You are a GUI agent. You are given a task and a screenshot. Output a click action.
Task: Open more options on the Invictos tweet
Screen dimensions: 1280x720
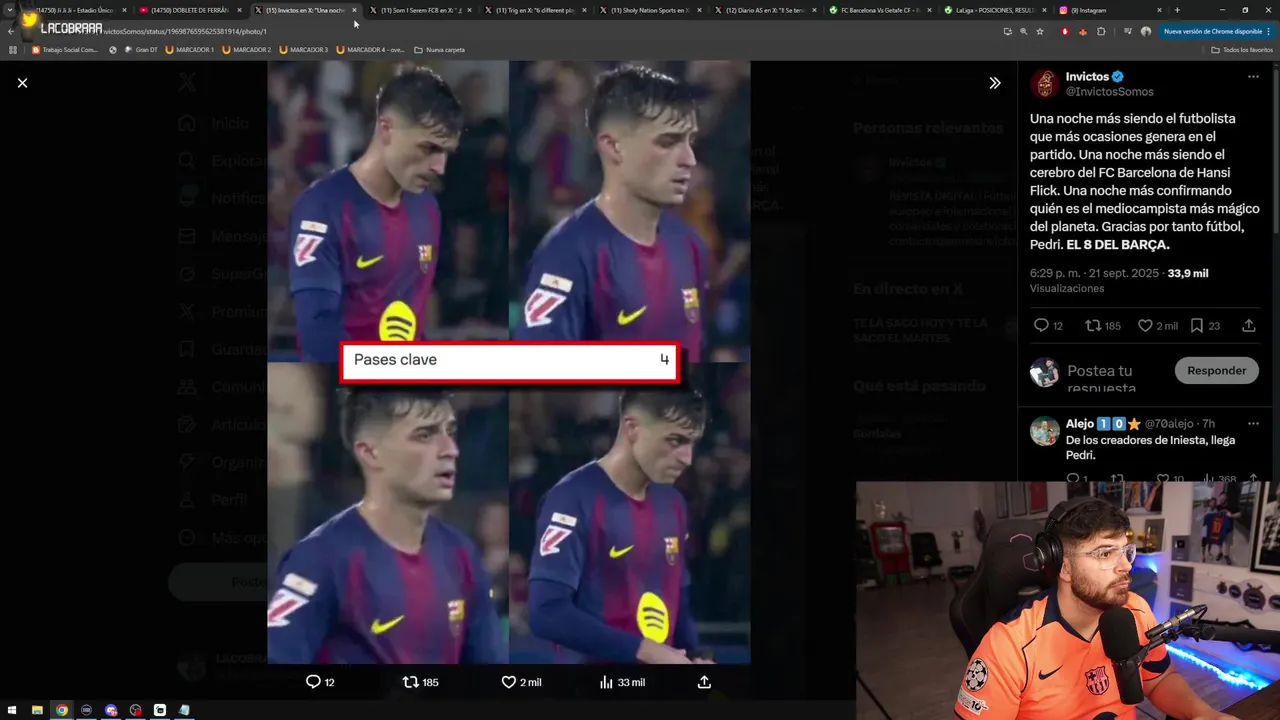pos(1253,77)
